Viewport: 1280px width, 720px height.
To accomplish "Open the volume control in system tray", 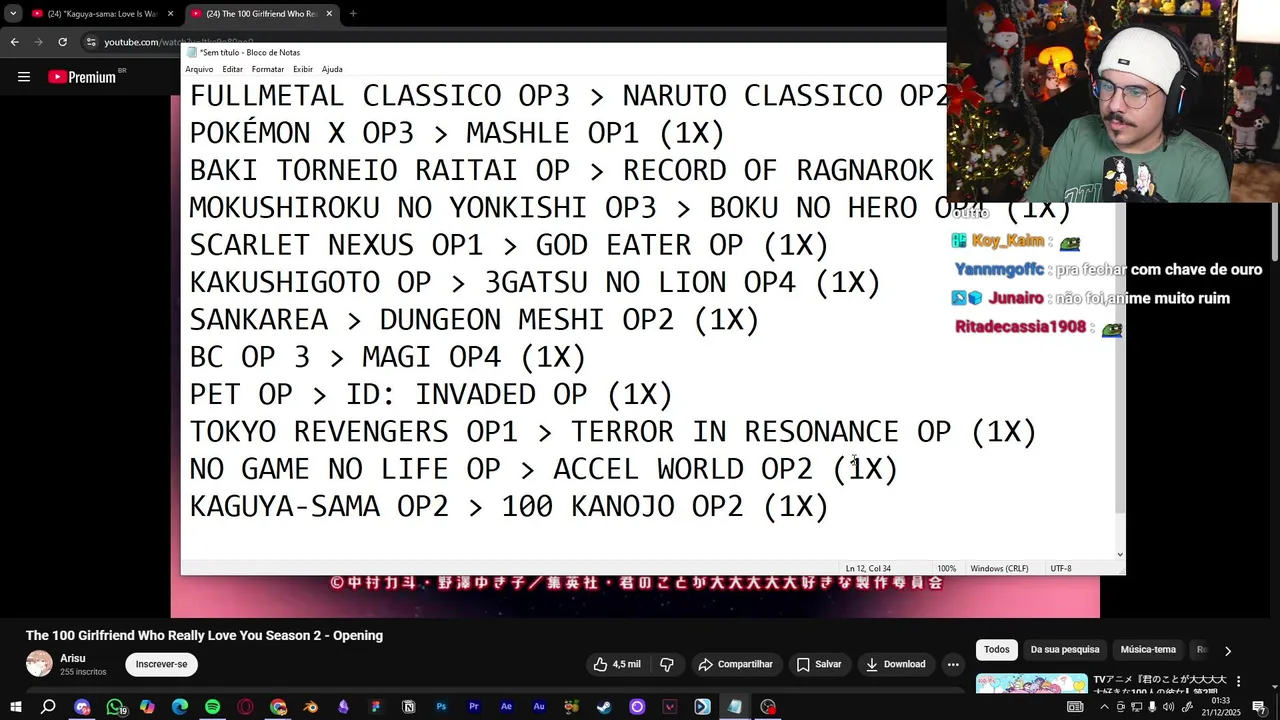I will point(1168,707).
